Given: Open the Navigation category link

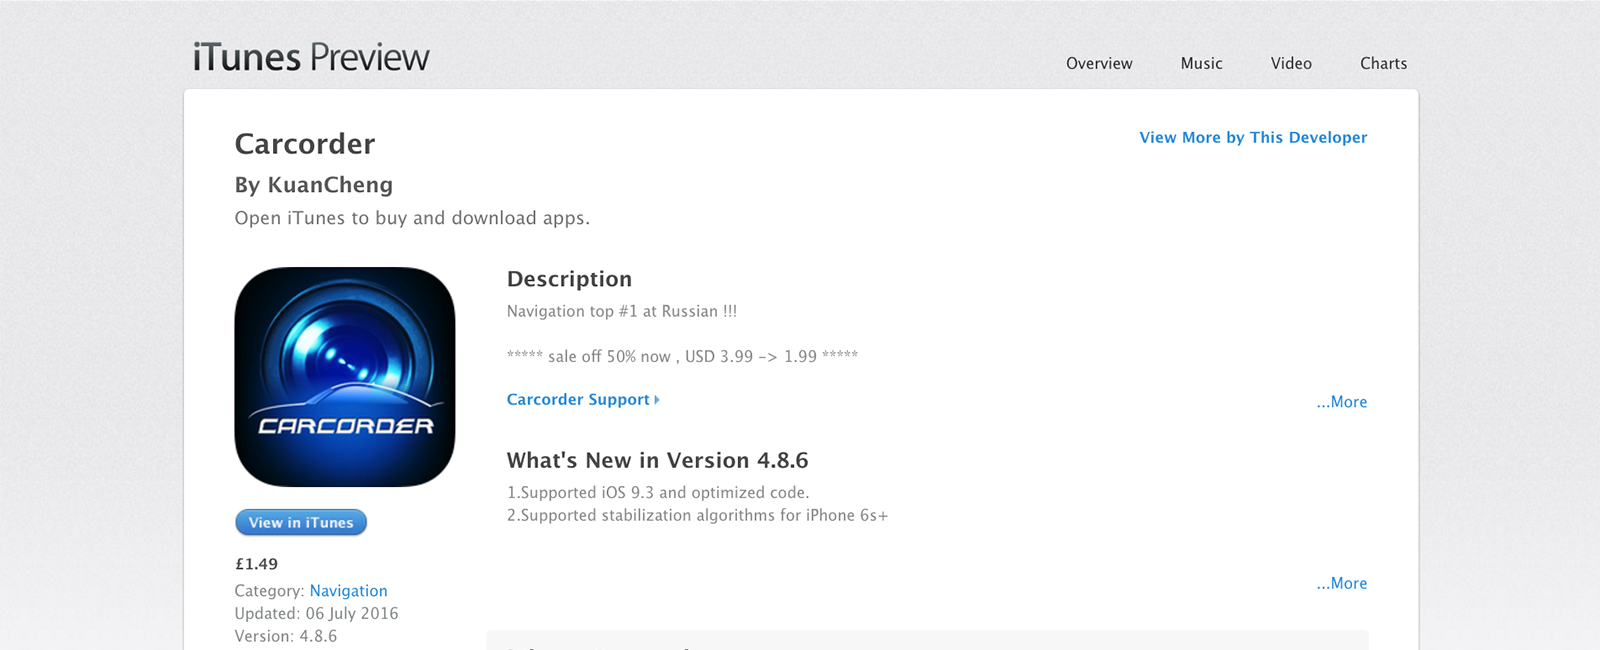Looking at the screenshot, I should click(x=348, y=591).
